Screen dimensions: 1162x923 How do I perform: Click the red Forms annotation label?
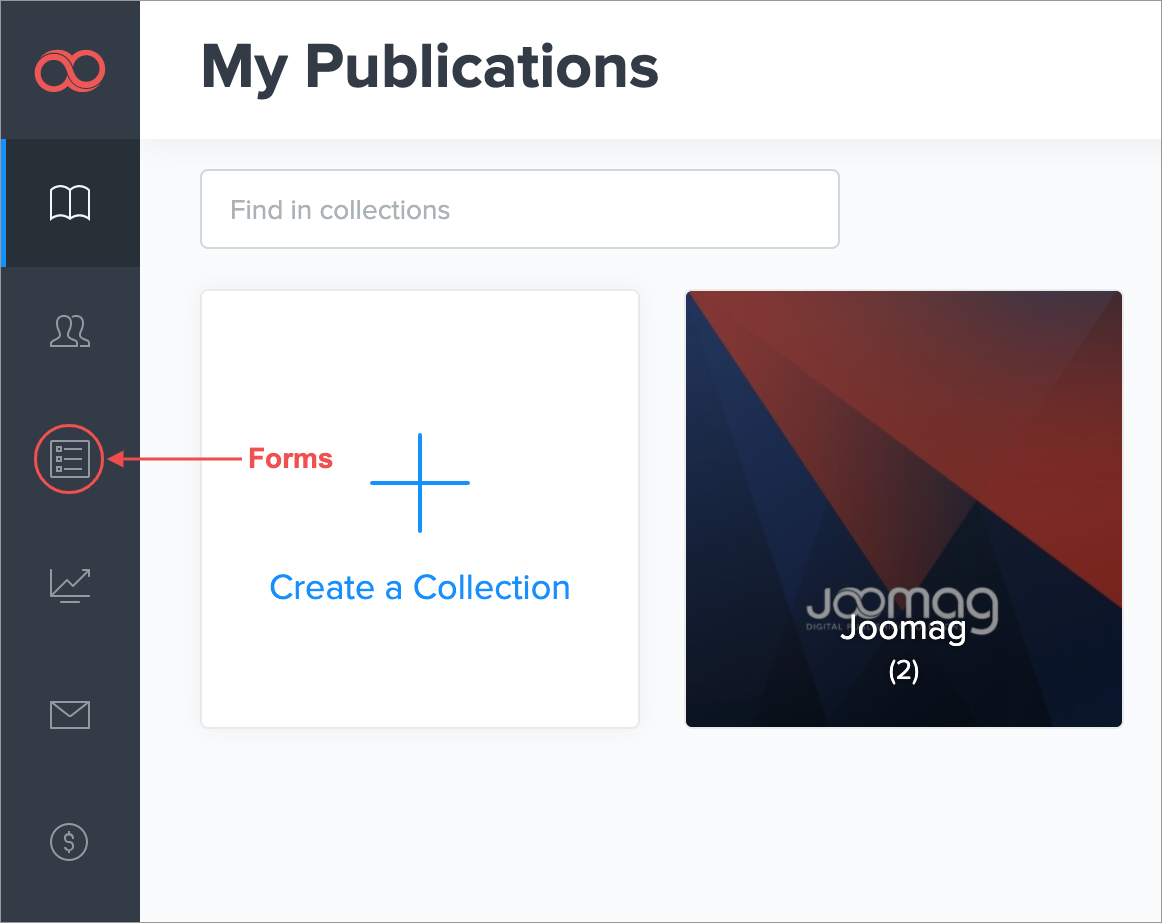tap(290, 459)
